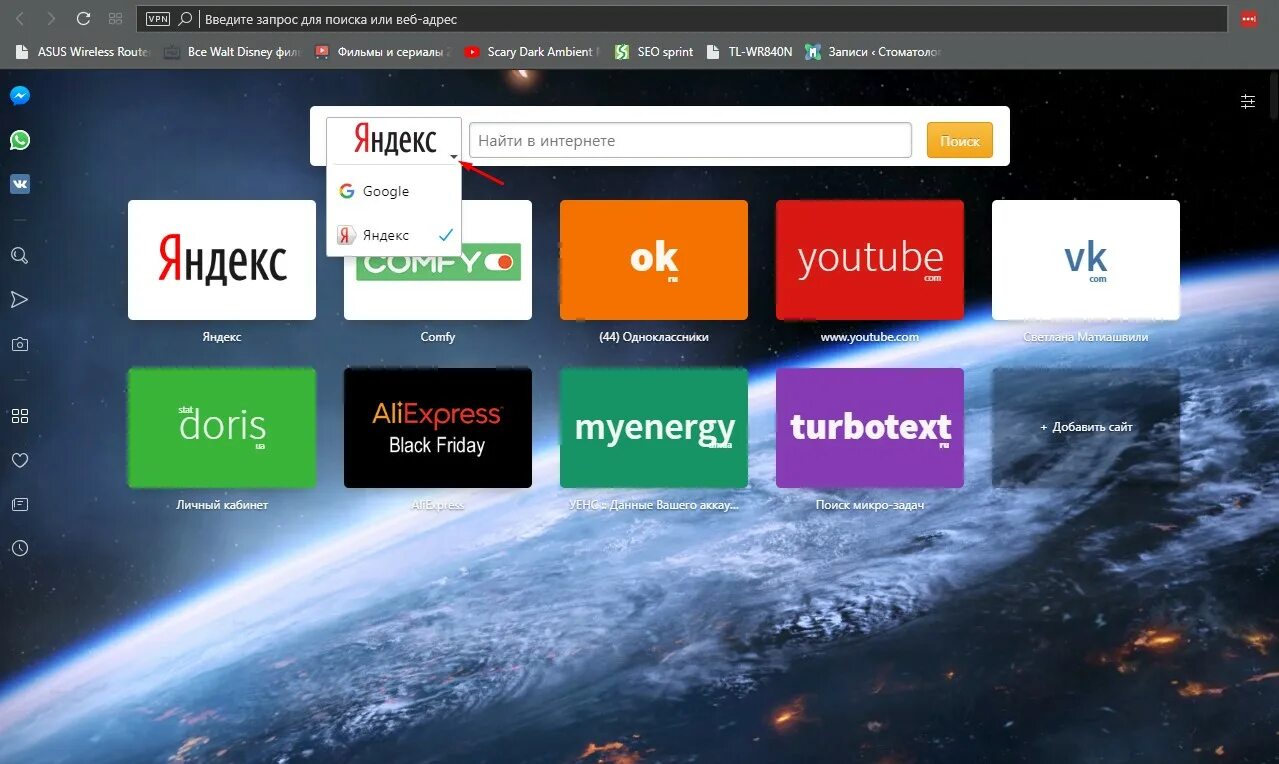1279x764 pixels.
Task: Open WhatsApp from the sidebar
Action: click(x=20, y=140)
